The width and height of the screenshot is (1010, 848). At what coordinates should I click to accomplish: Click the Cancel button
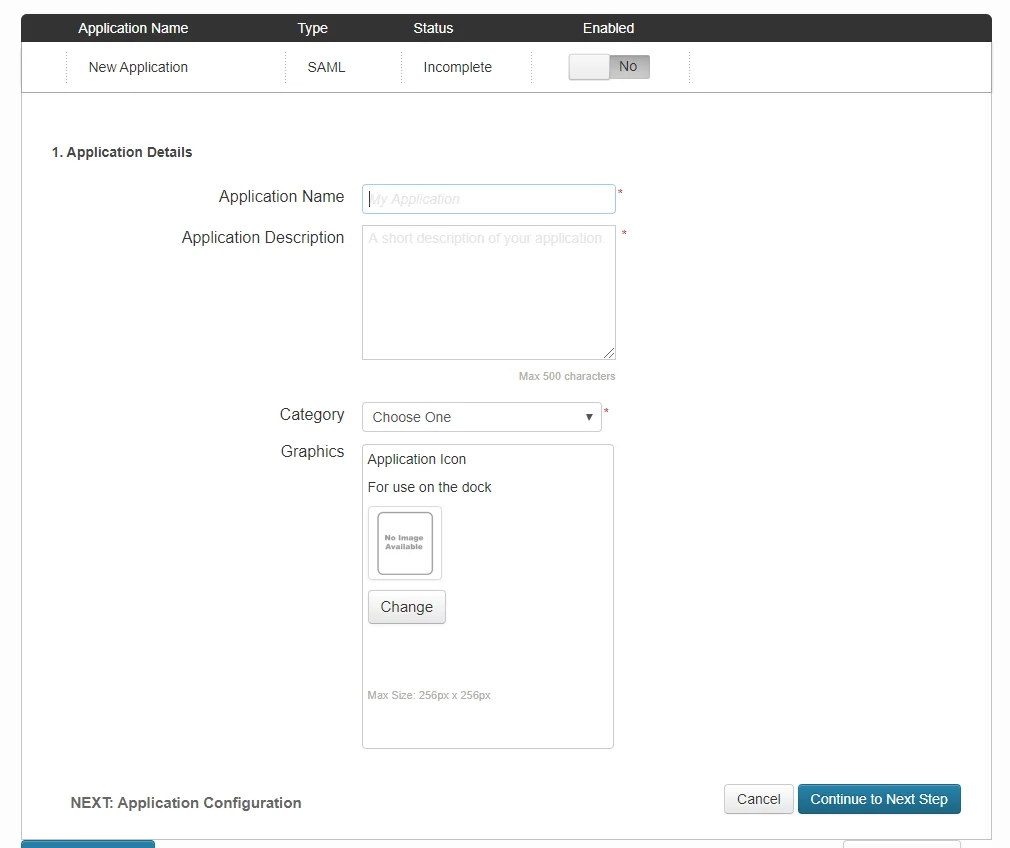758,799
